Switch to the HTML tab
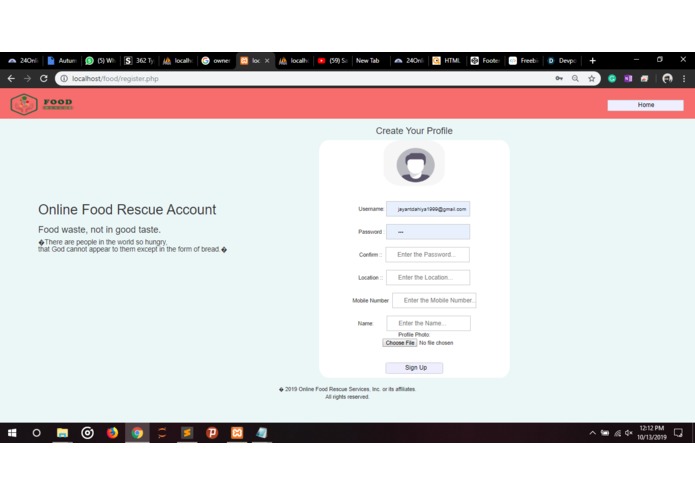The width and height of the screenshot is (695, 494). [447, 61]
